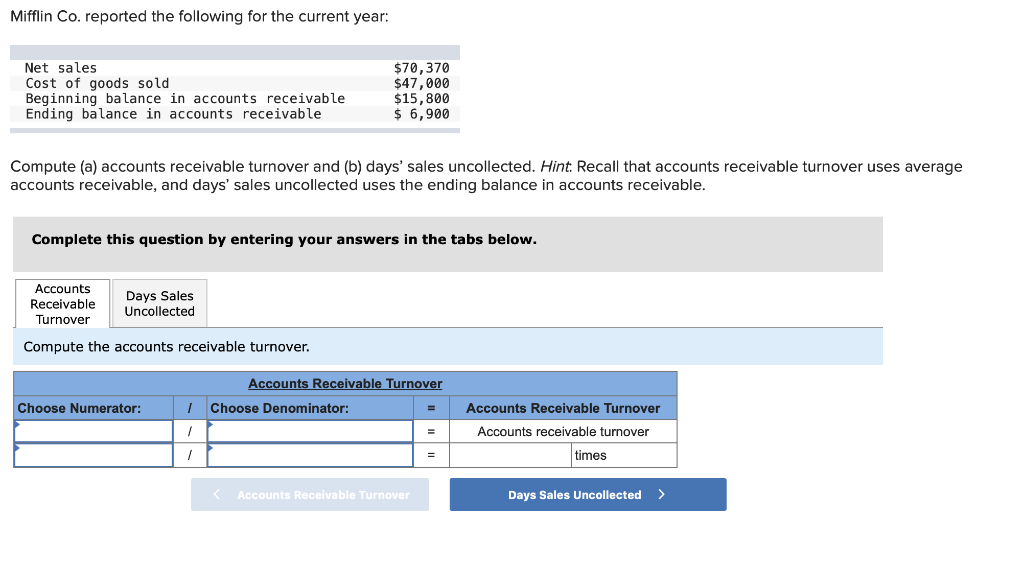Screen dimensions: 1024x567
Task: Open first-row Choose Numerator dropdown
Action: click(93, 431)
